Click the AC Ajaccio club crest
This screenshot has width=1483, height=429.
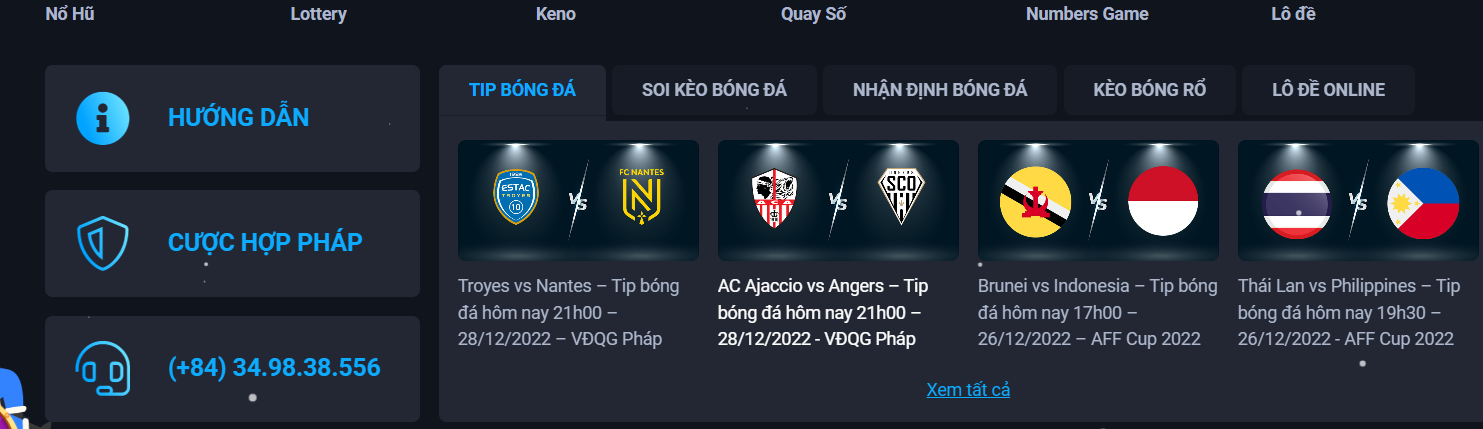click(774, 197)
